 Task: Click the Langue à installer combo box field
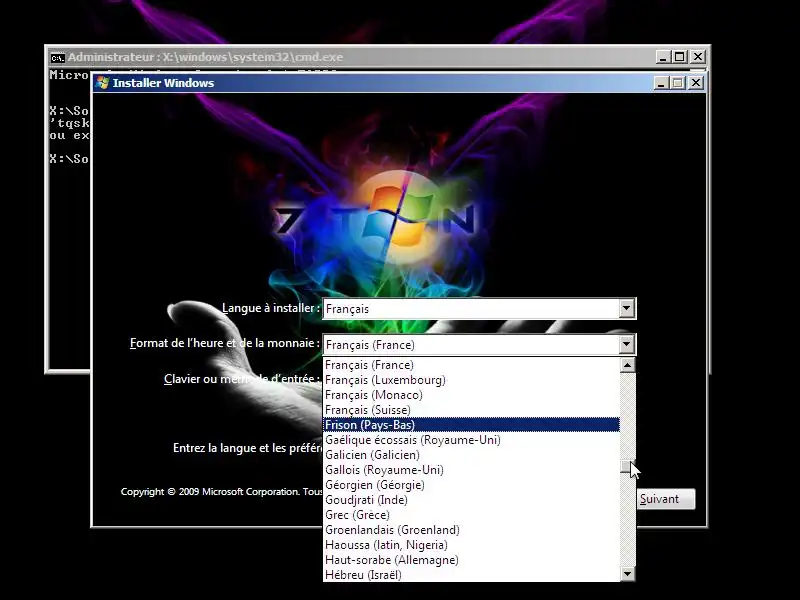[479, 309]
